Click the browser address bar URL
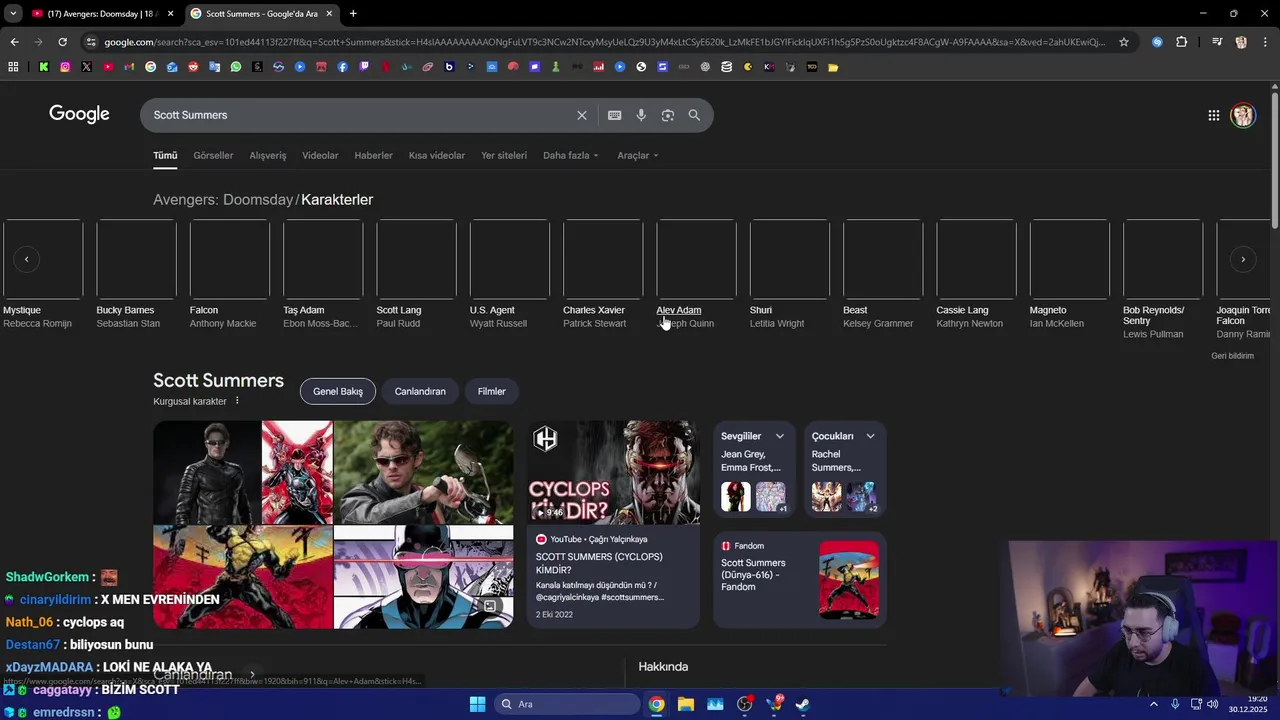Image resolution: width=1280 pixels, height=720 pixels. click(604, 42)
